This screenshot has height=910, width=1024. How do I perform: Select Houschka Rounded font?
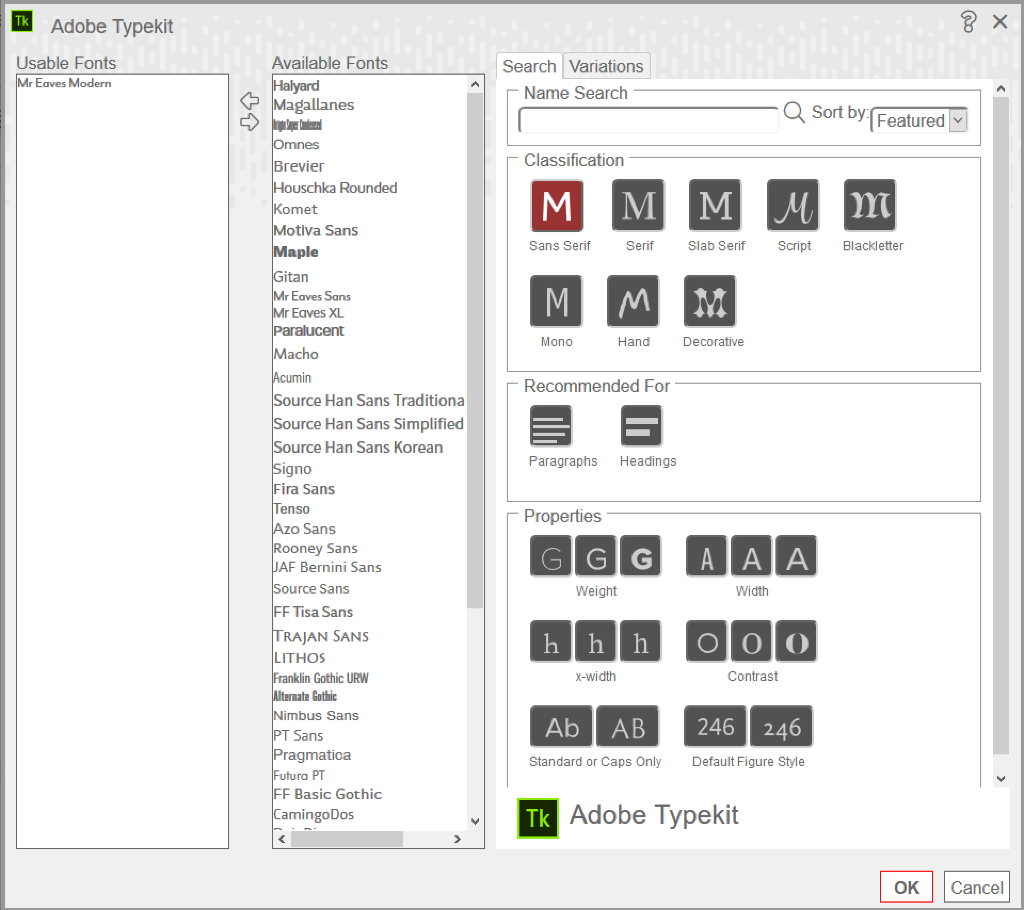tap(335, 187)
